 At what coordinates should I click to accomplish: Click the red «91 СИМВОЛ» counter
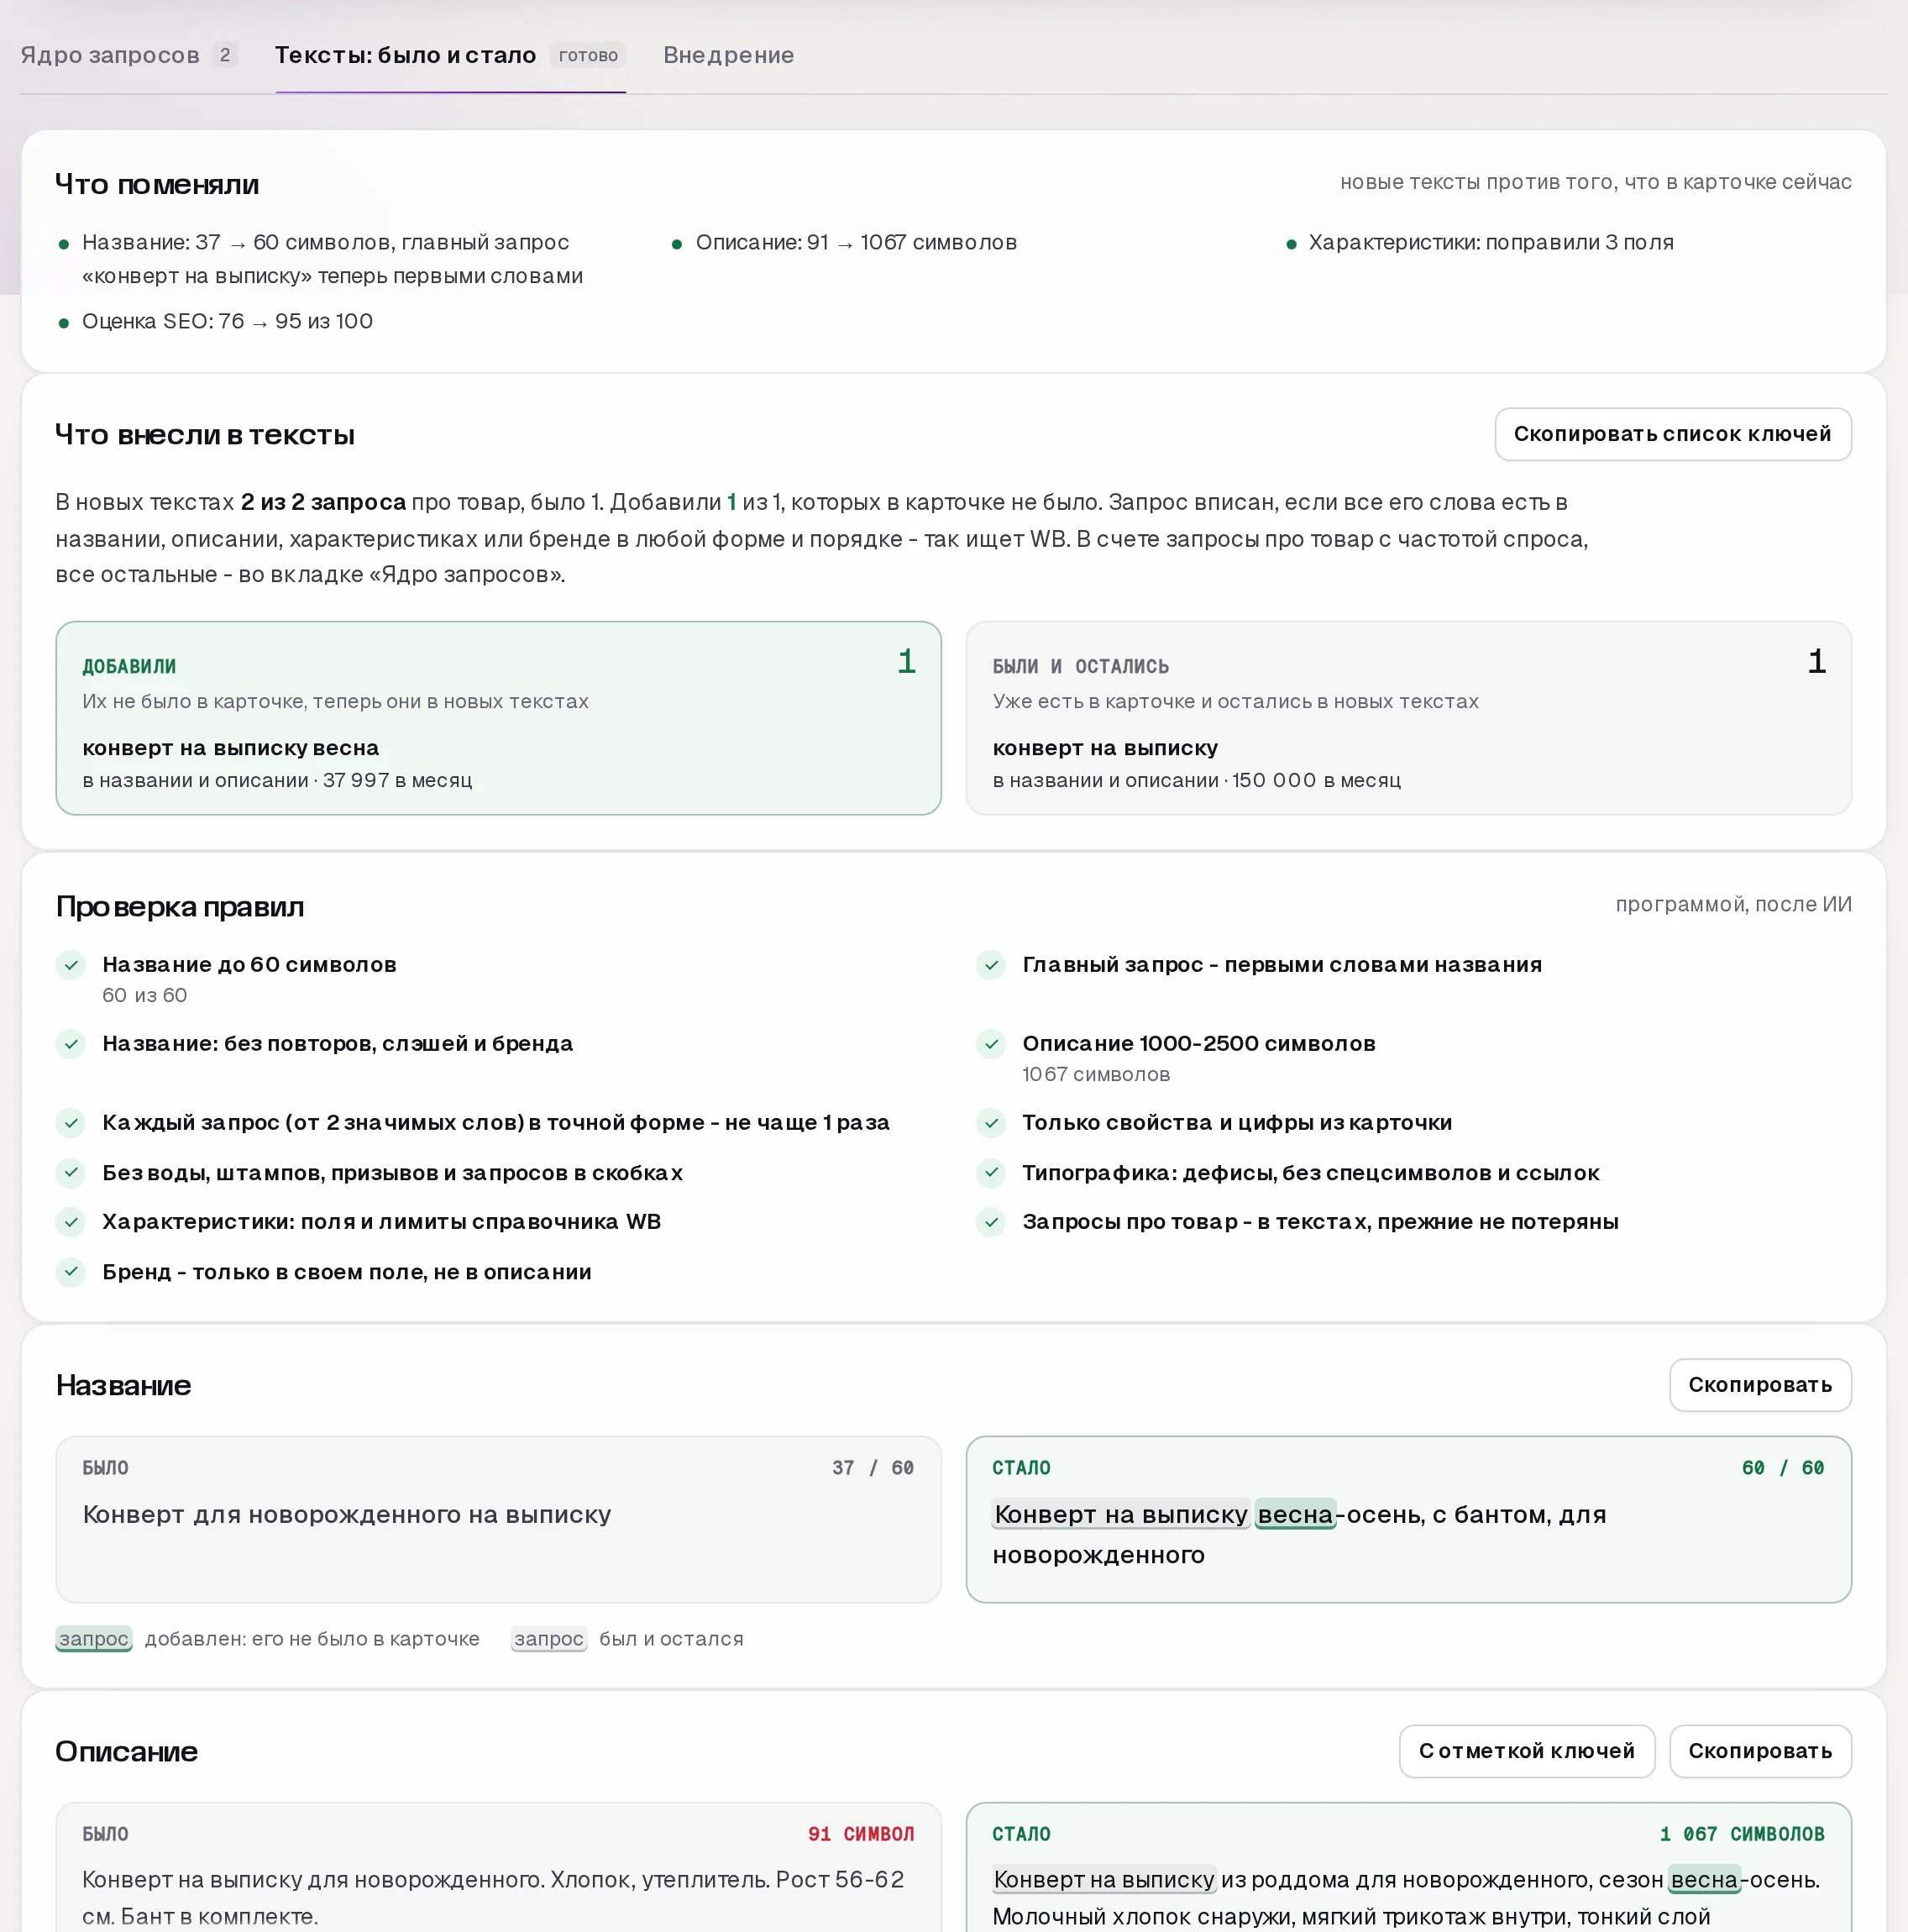point(861,1834)
